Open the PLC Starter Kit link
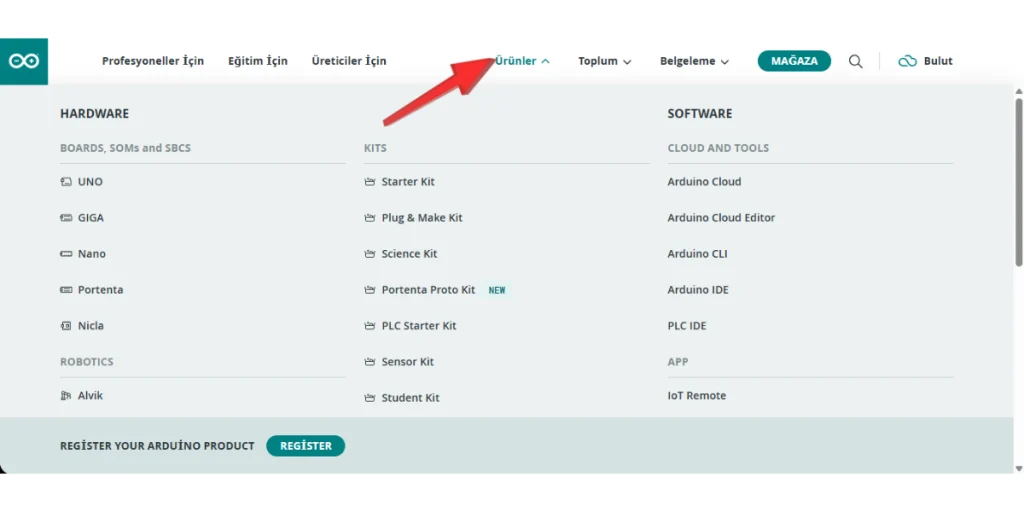 point(419,326)
